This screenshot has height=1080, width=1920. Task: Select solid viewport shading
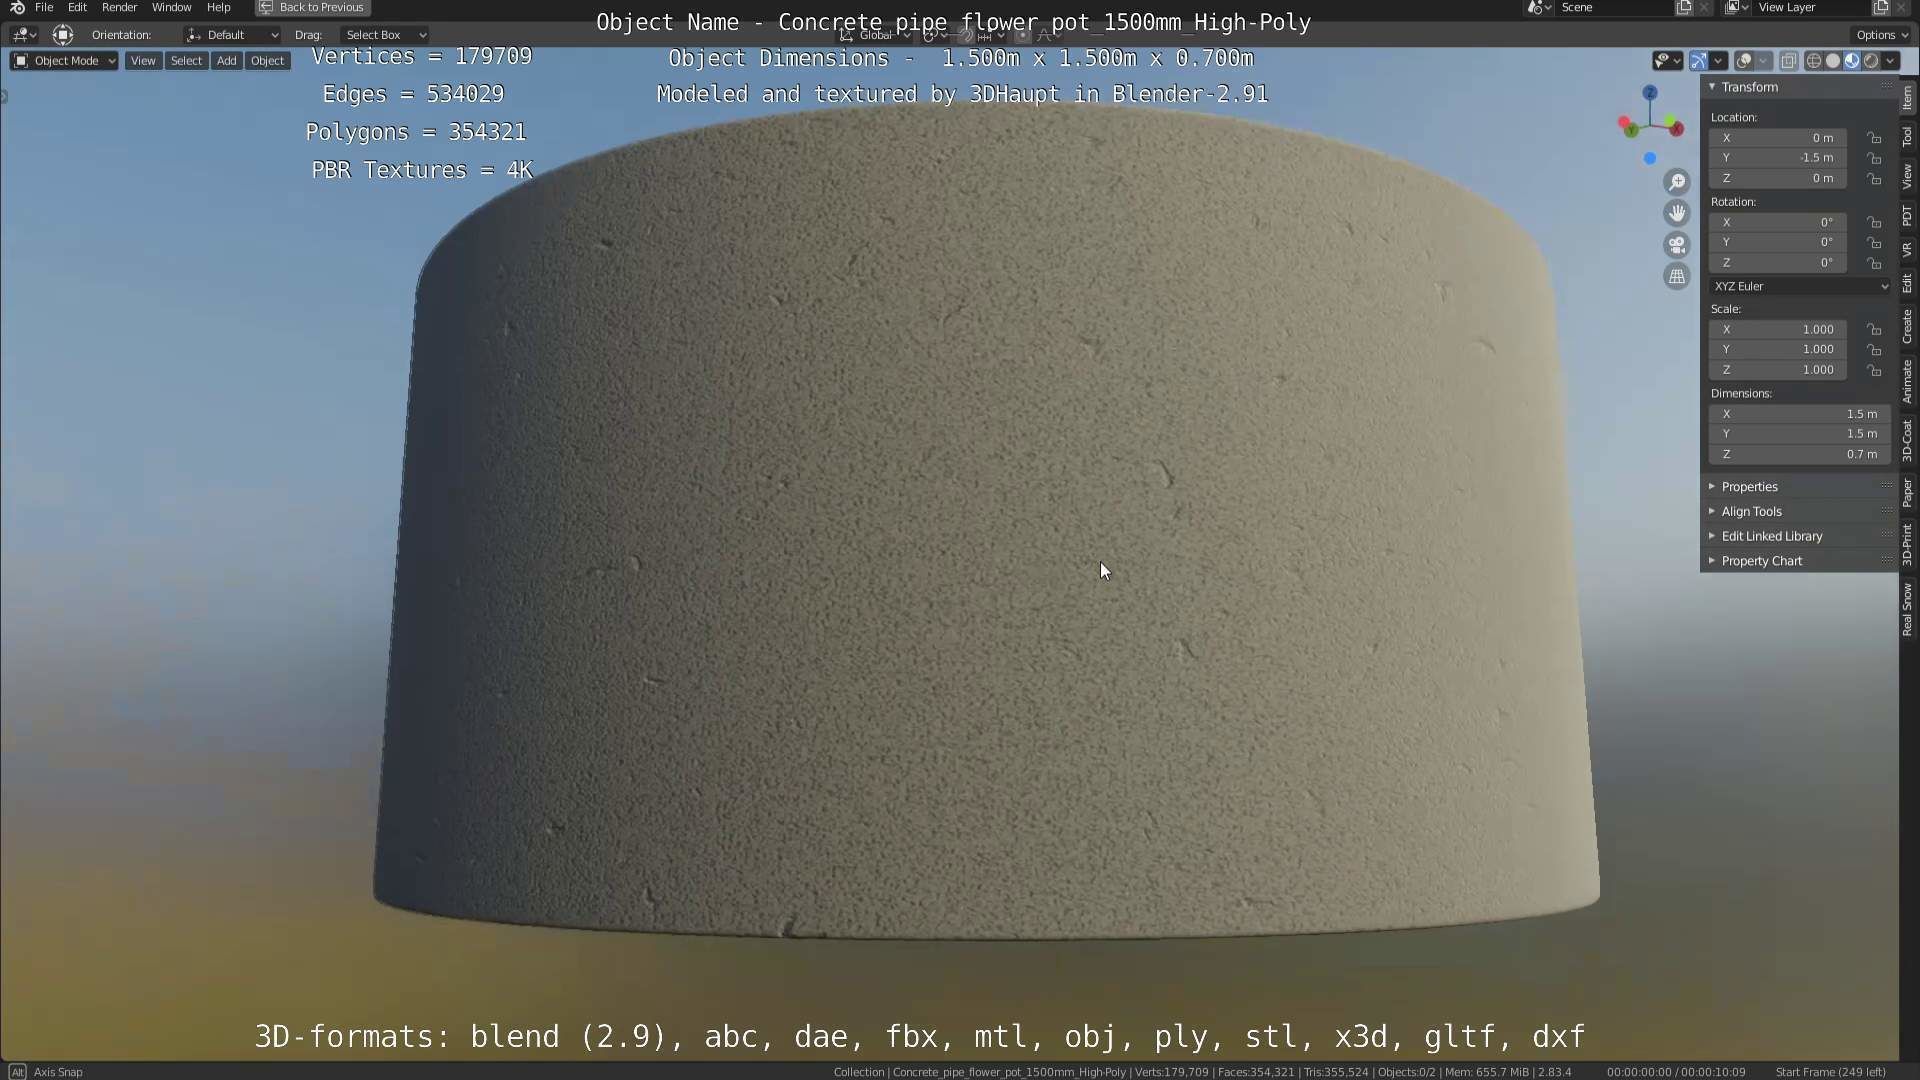point(1833,61)
